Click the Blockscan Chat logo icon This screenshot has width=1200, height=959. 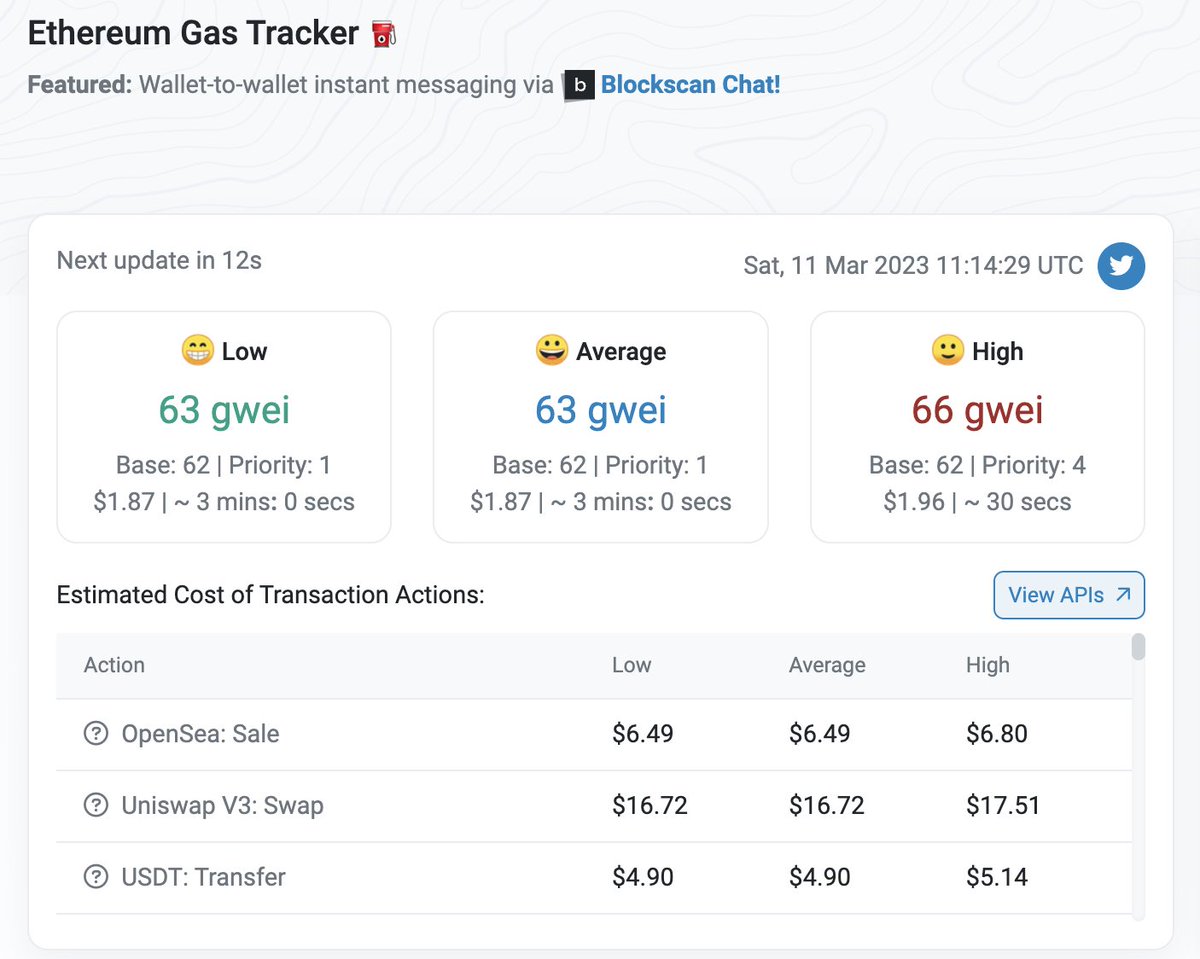tap(578, 86)
